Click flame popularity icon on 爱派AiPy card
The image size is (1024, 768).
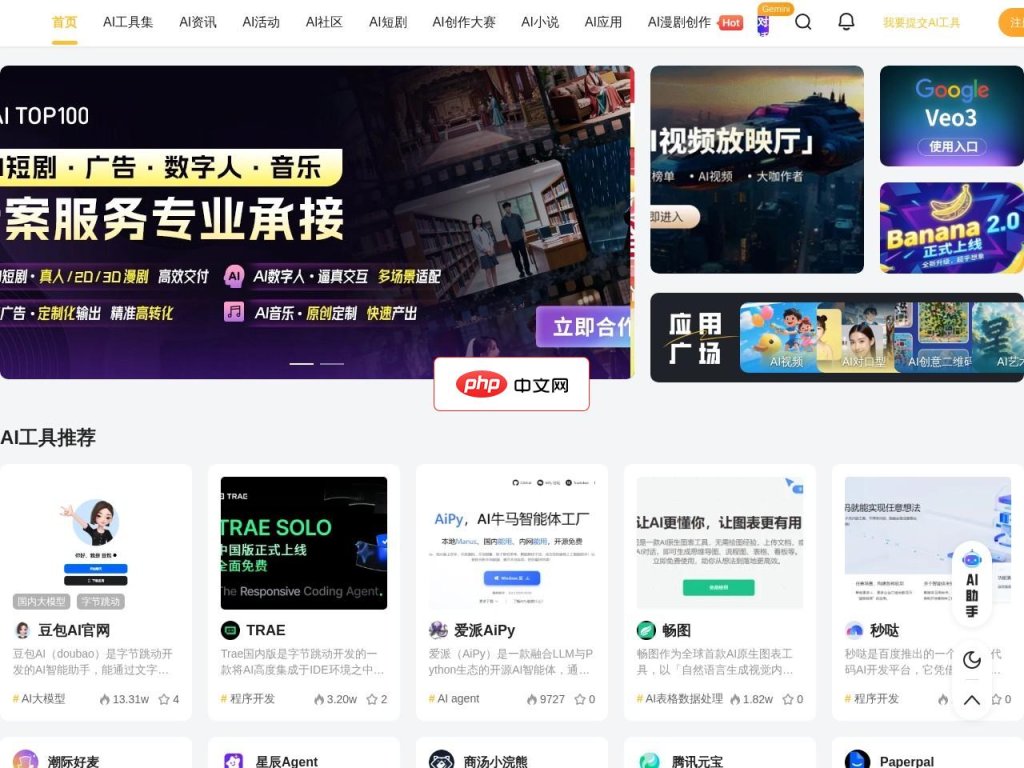click(x=532, y=699)
